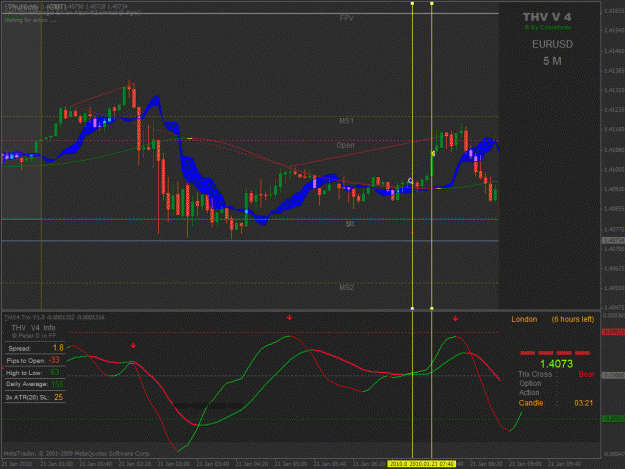This screenshot has width=625, height=469.
Task: Click the Daily Average value 155
Action: click(x=57, y=384)
